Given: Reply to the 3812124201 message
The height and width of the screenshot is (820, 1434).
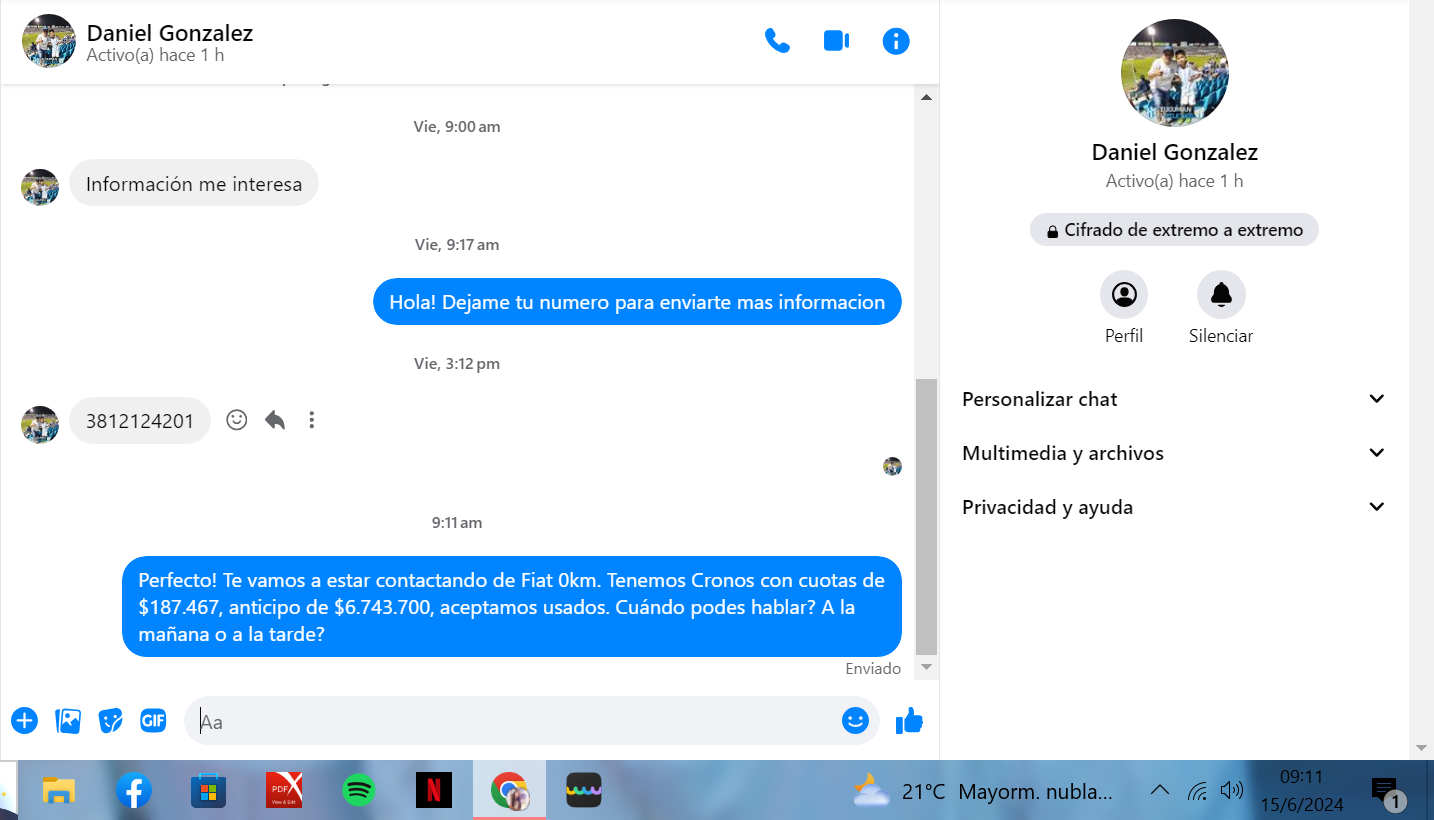Looking at the screenshot, I should click(275, 420).
